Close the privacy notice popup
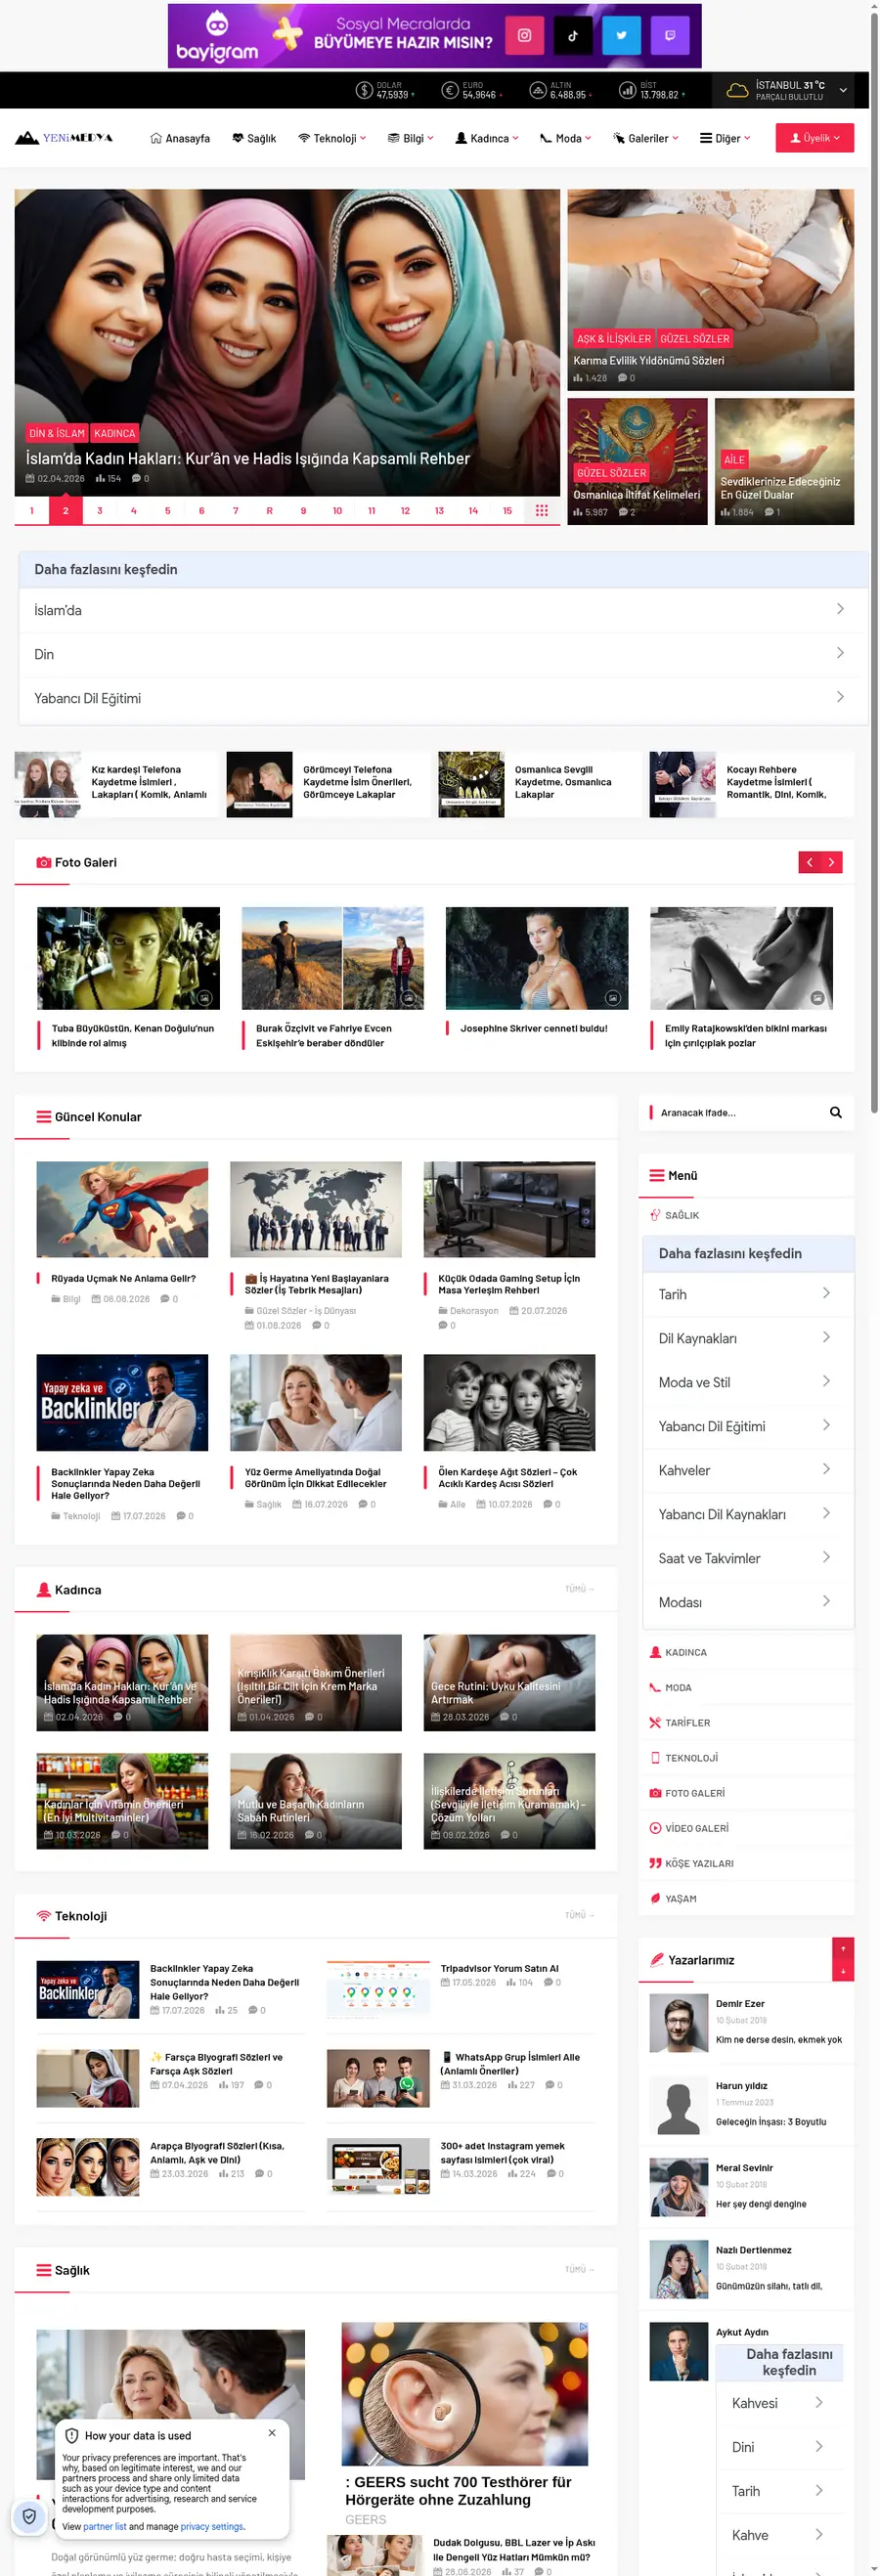 (272, 2432)
